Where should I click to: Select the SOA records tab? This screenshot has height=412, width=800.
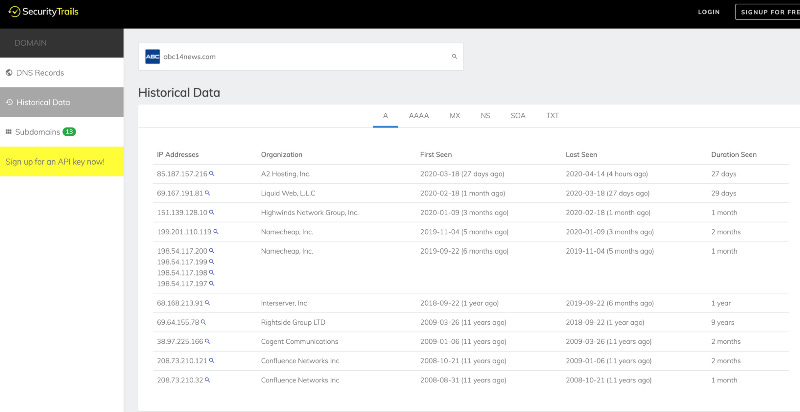coord(518,116)
